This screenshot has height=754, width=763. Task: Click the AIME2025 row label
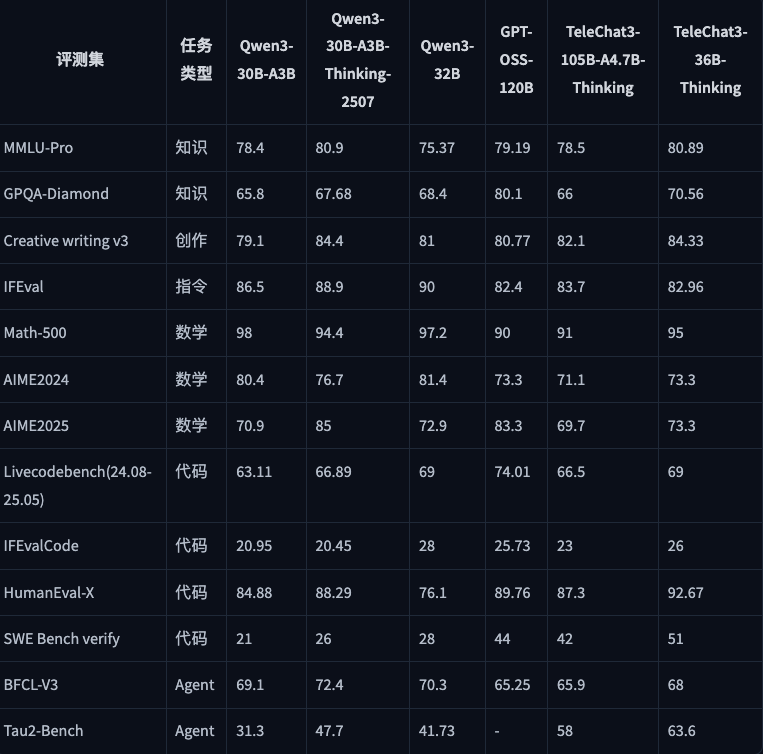click(36, 426)
